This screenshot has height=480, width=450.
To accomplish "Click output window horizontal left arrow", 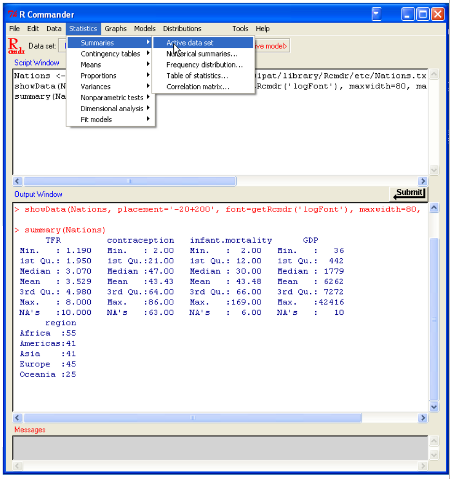I will (x=17, y=418).
